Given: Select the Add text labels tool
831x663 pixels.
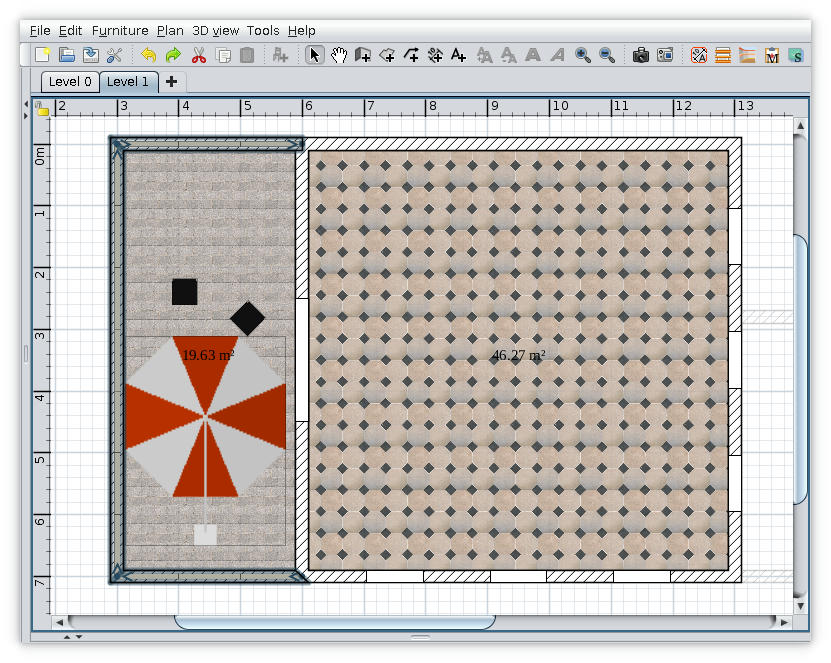Looking at the screenshot, I should (x=458, y=55).
